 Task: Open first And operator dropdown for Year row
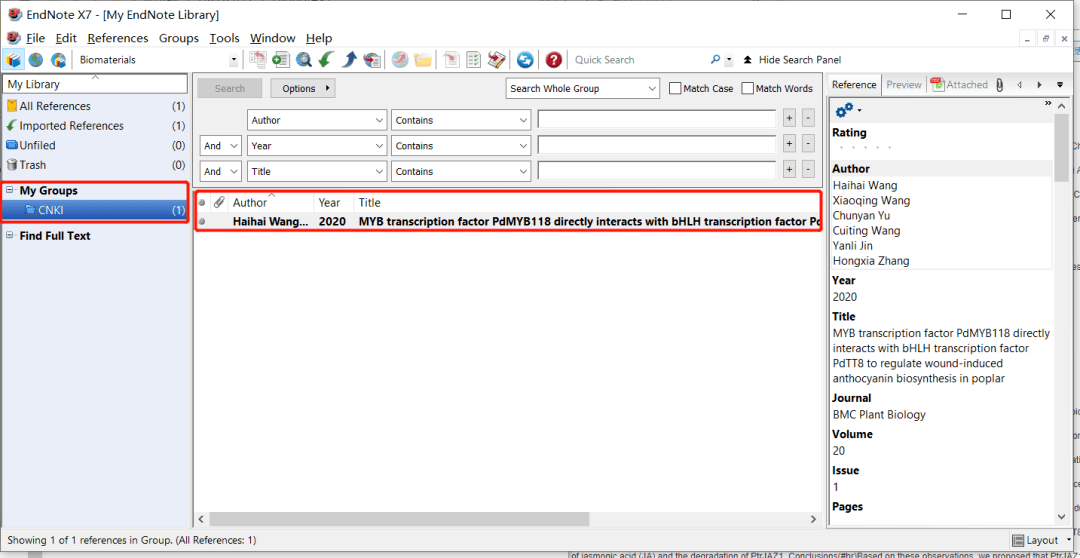point(220,146)
